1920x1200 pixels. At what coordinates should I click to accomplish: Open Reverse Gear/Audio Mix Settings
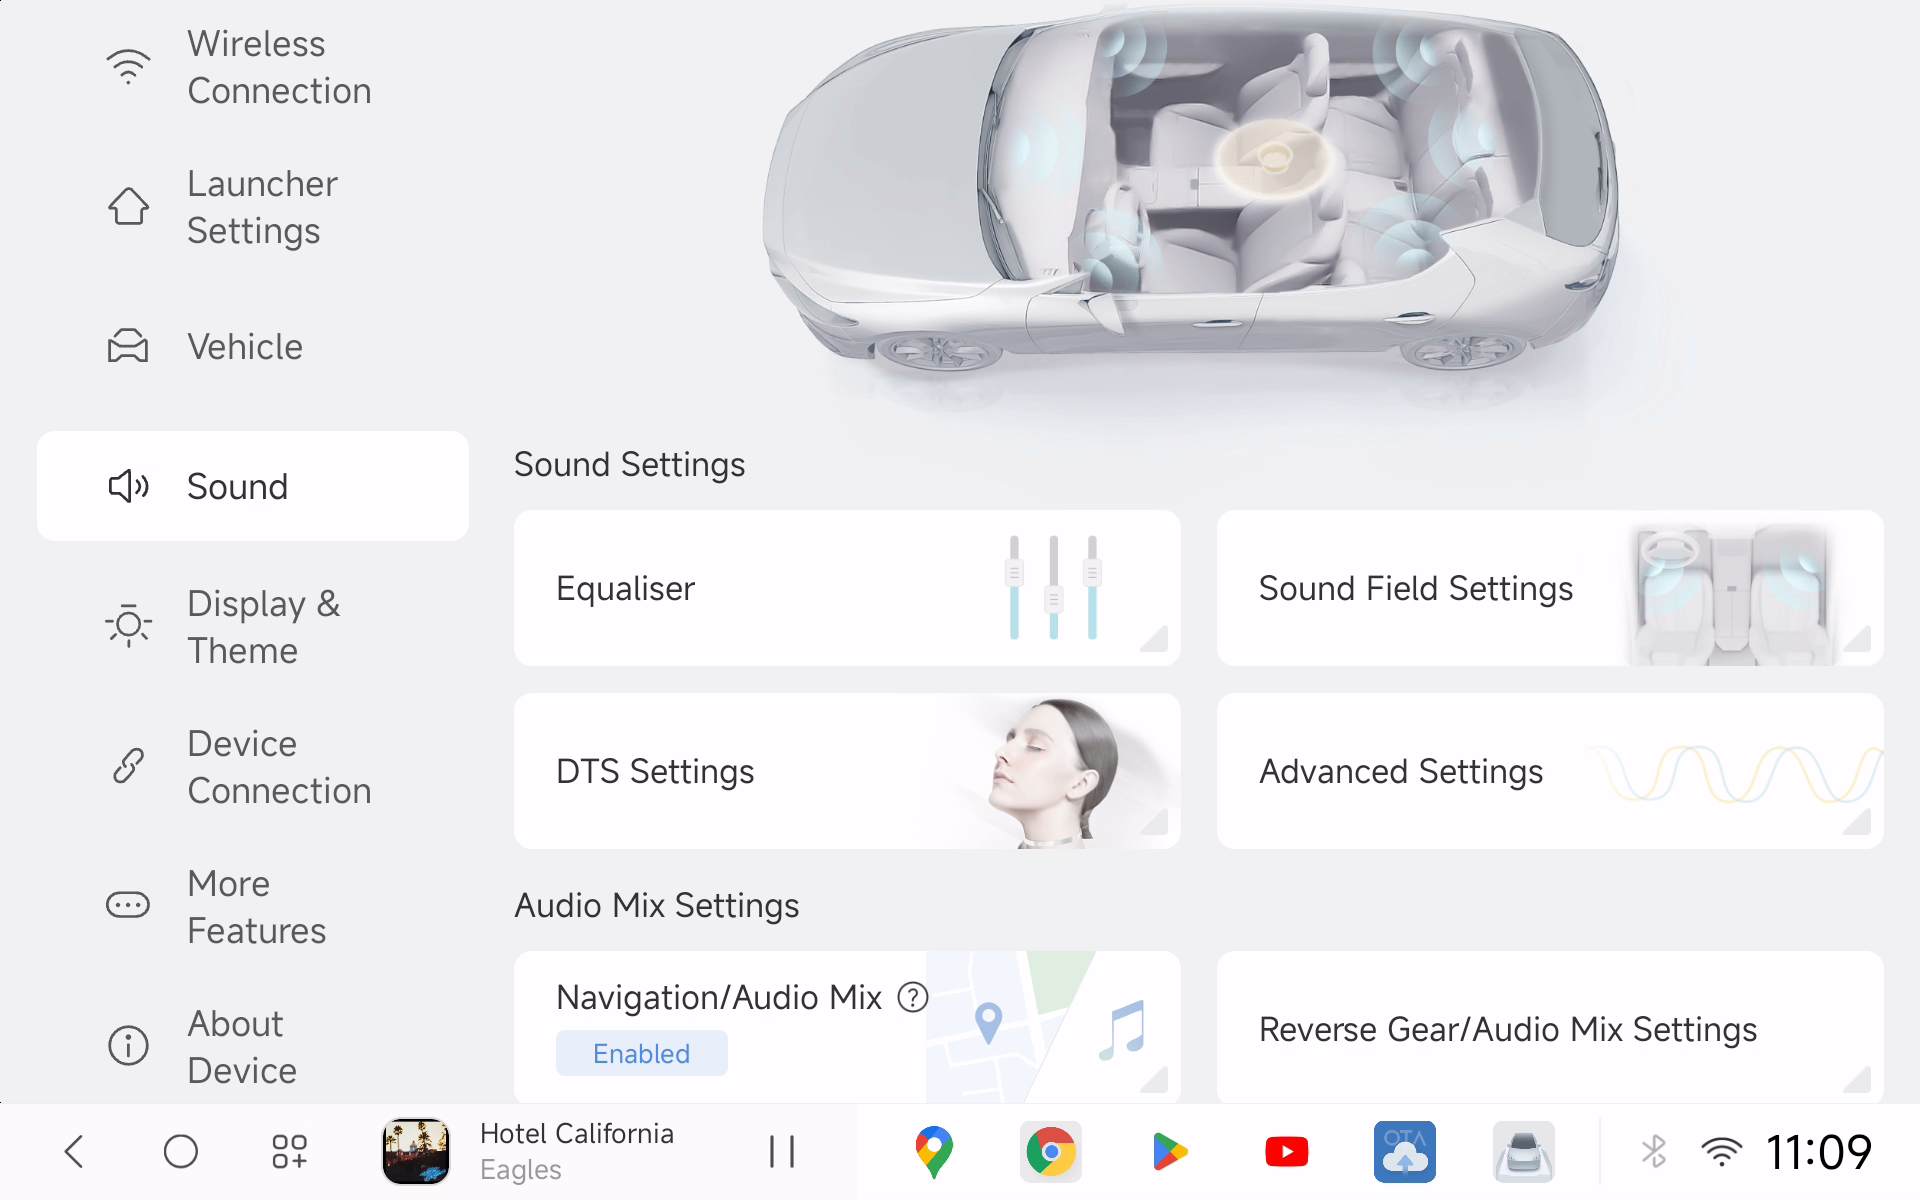click(1550, 1028)
